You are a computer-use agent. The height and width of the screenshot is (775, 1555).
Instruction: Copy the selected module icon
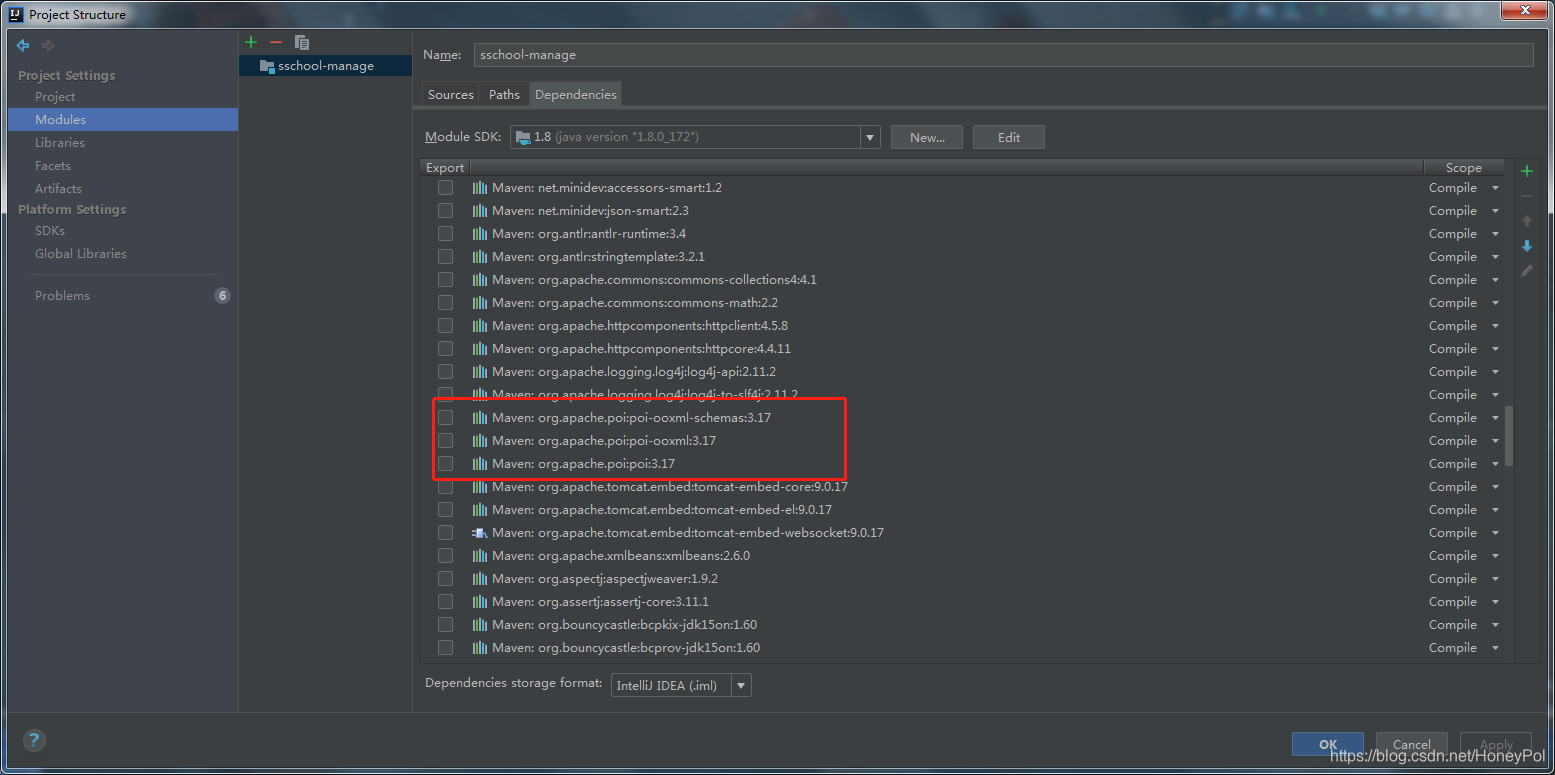pyautogui.click(x=302, y=42)
